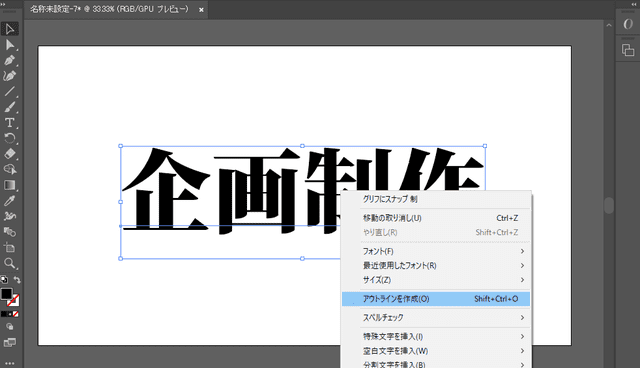Viewport: 640px width, 368px height.
Task: Set paint to None with red-slash button
Action: [x=16, y=314]
